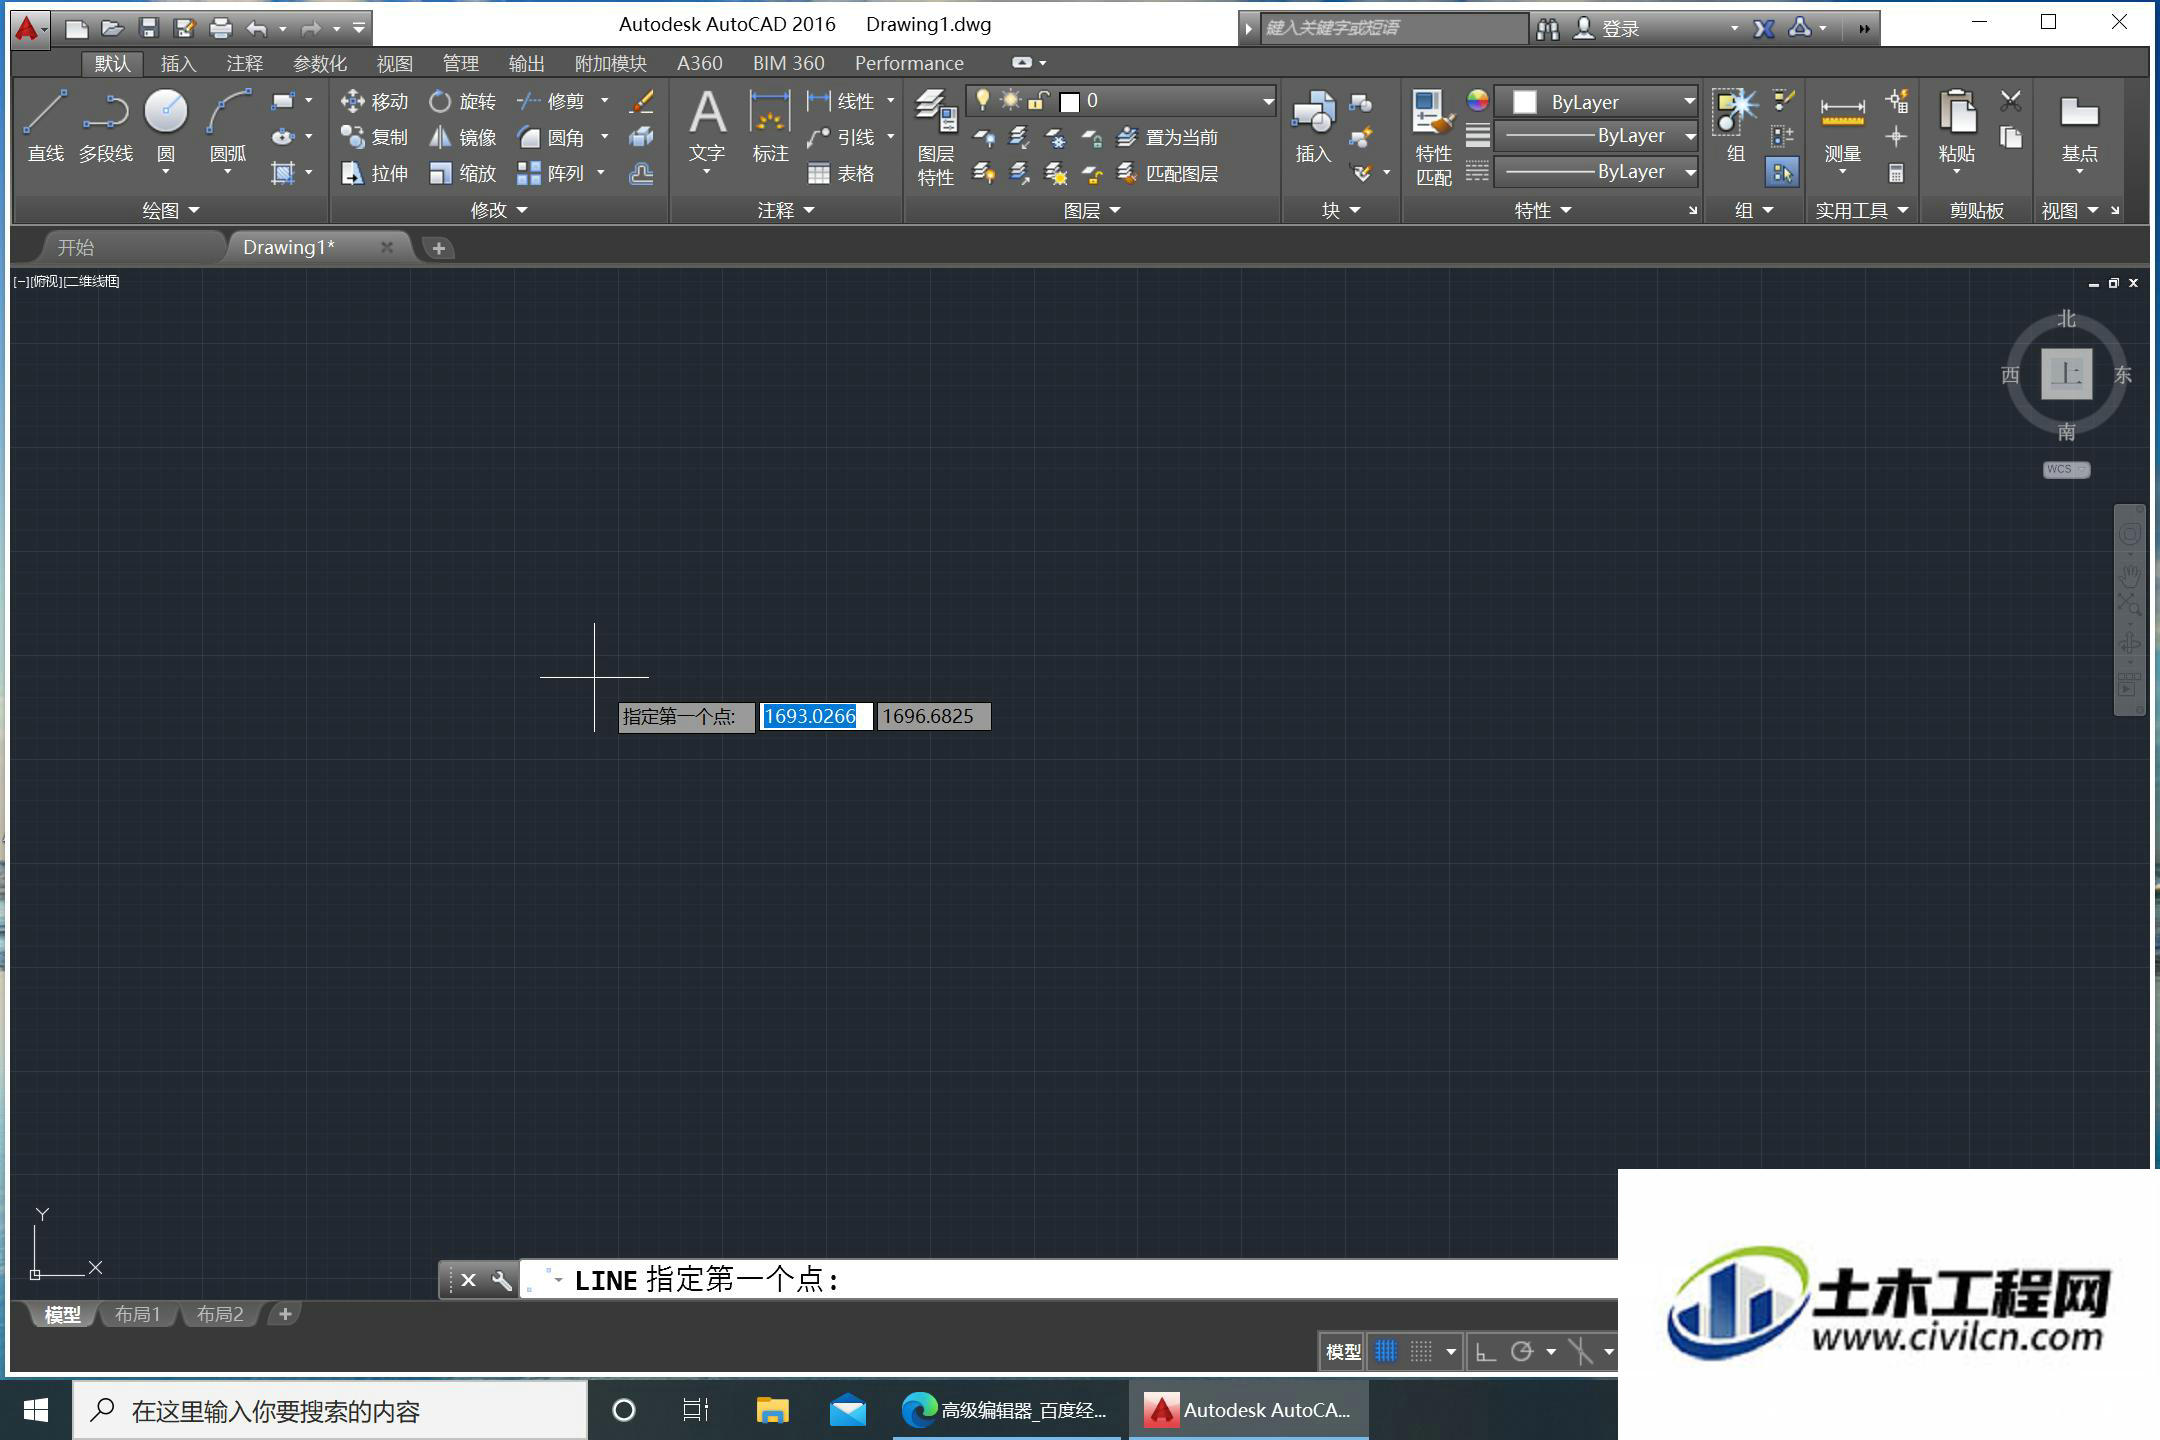Open the Dimension (标注) tool
The height and width of the screenshot is (1440, 2160).
click(x=770, y=126)
